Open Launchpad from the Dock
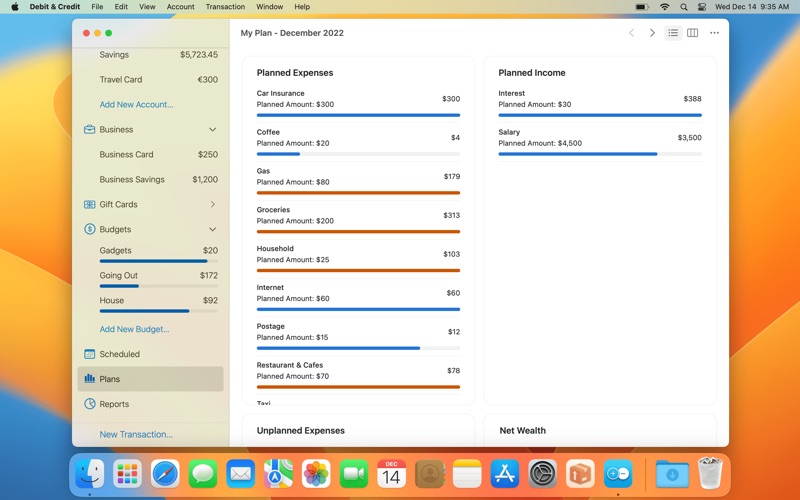The width and height of the screenshot is (800, 500). pyautogui.click(x=128, y=473)
